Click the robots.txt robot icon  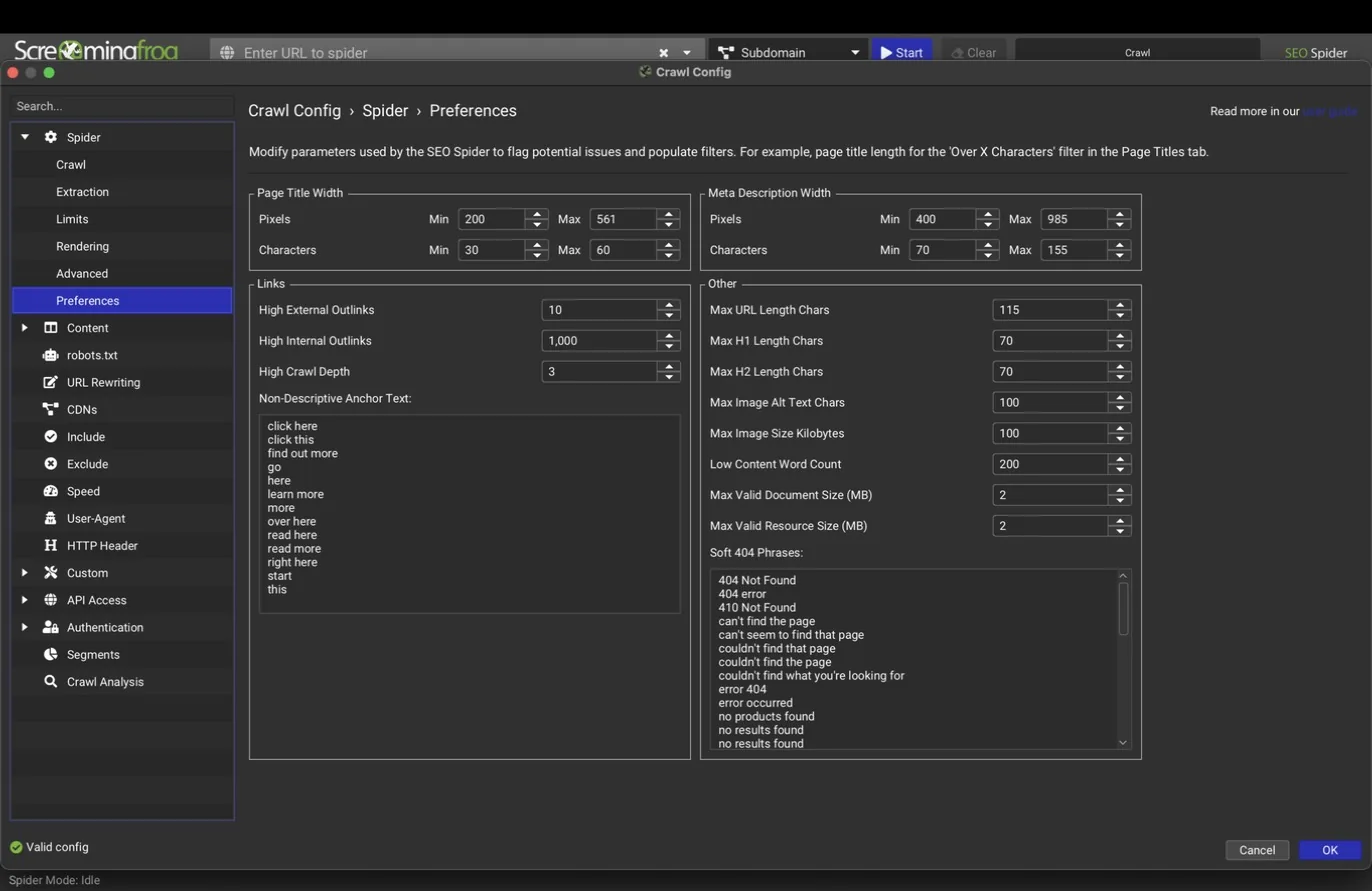(x=50, y=355)
